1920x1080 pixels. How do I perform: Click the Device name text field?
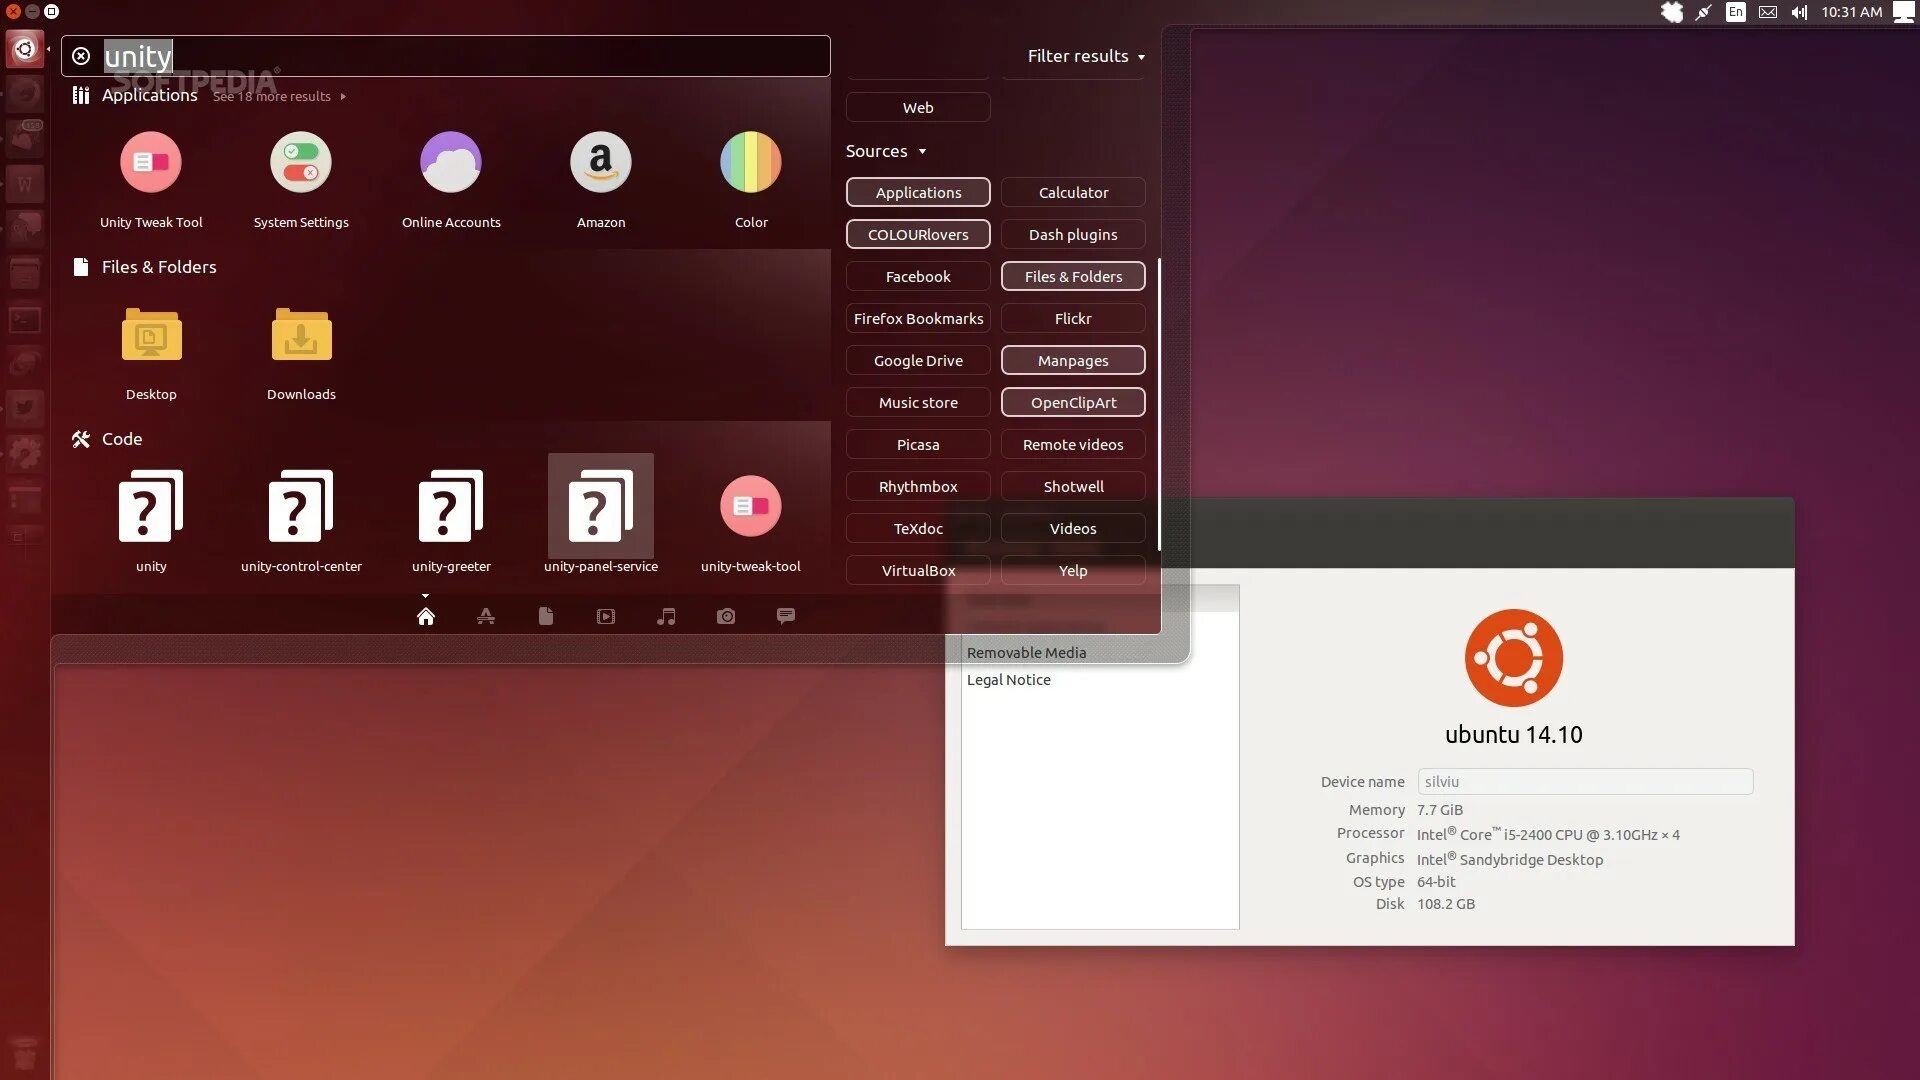point(1585,782)
